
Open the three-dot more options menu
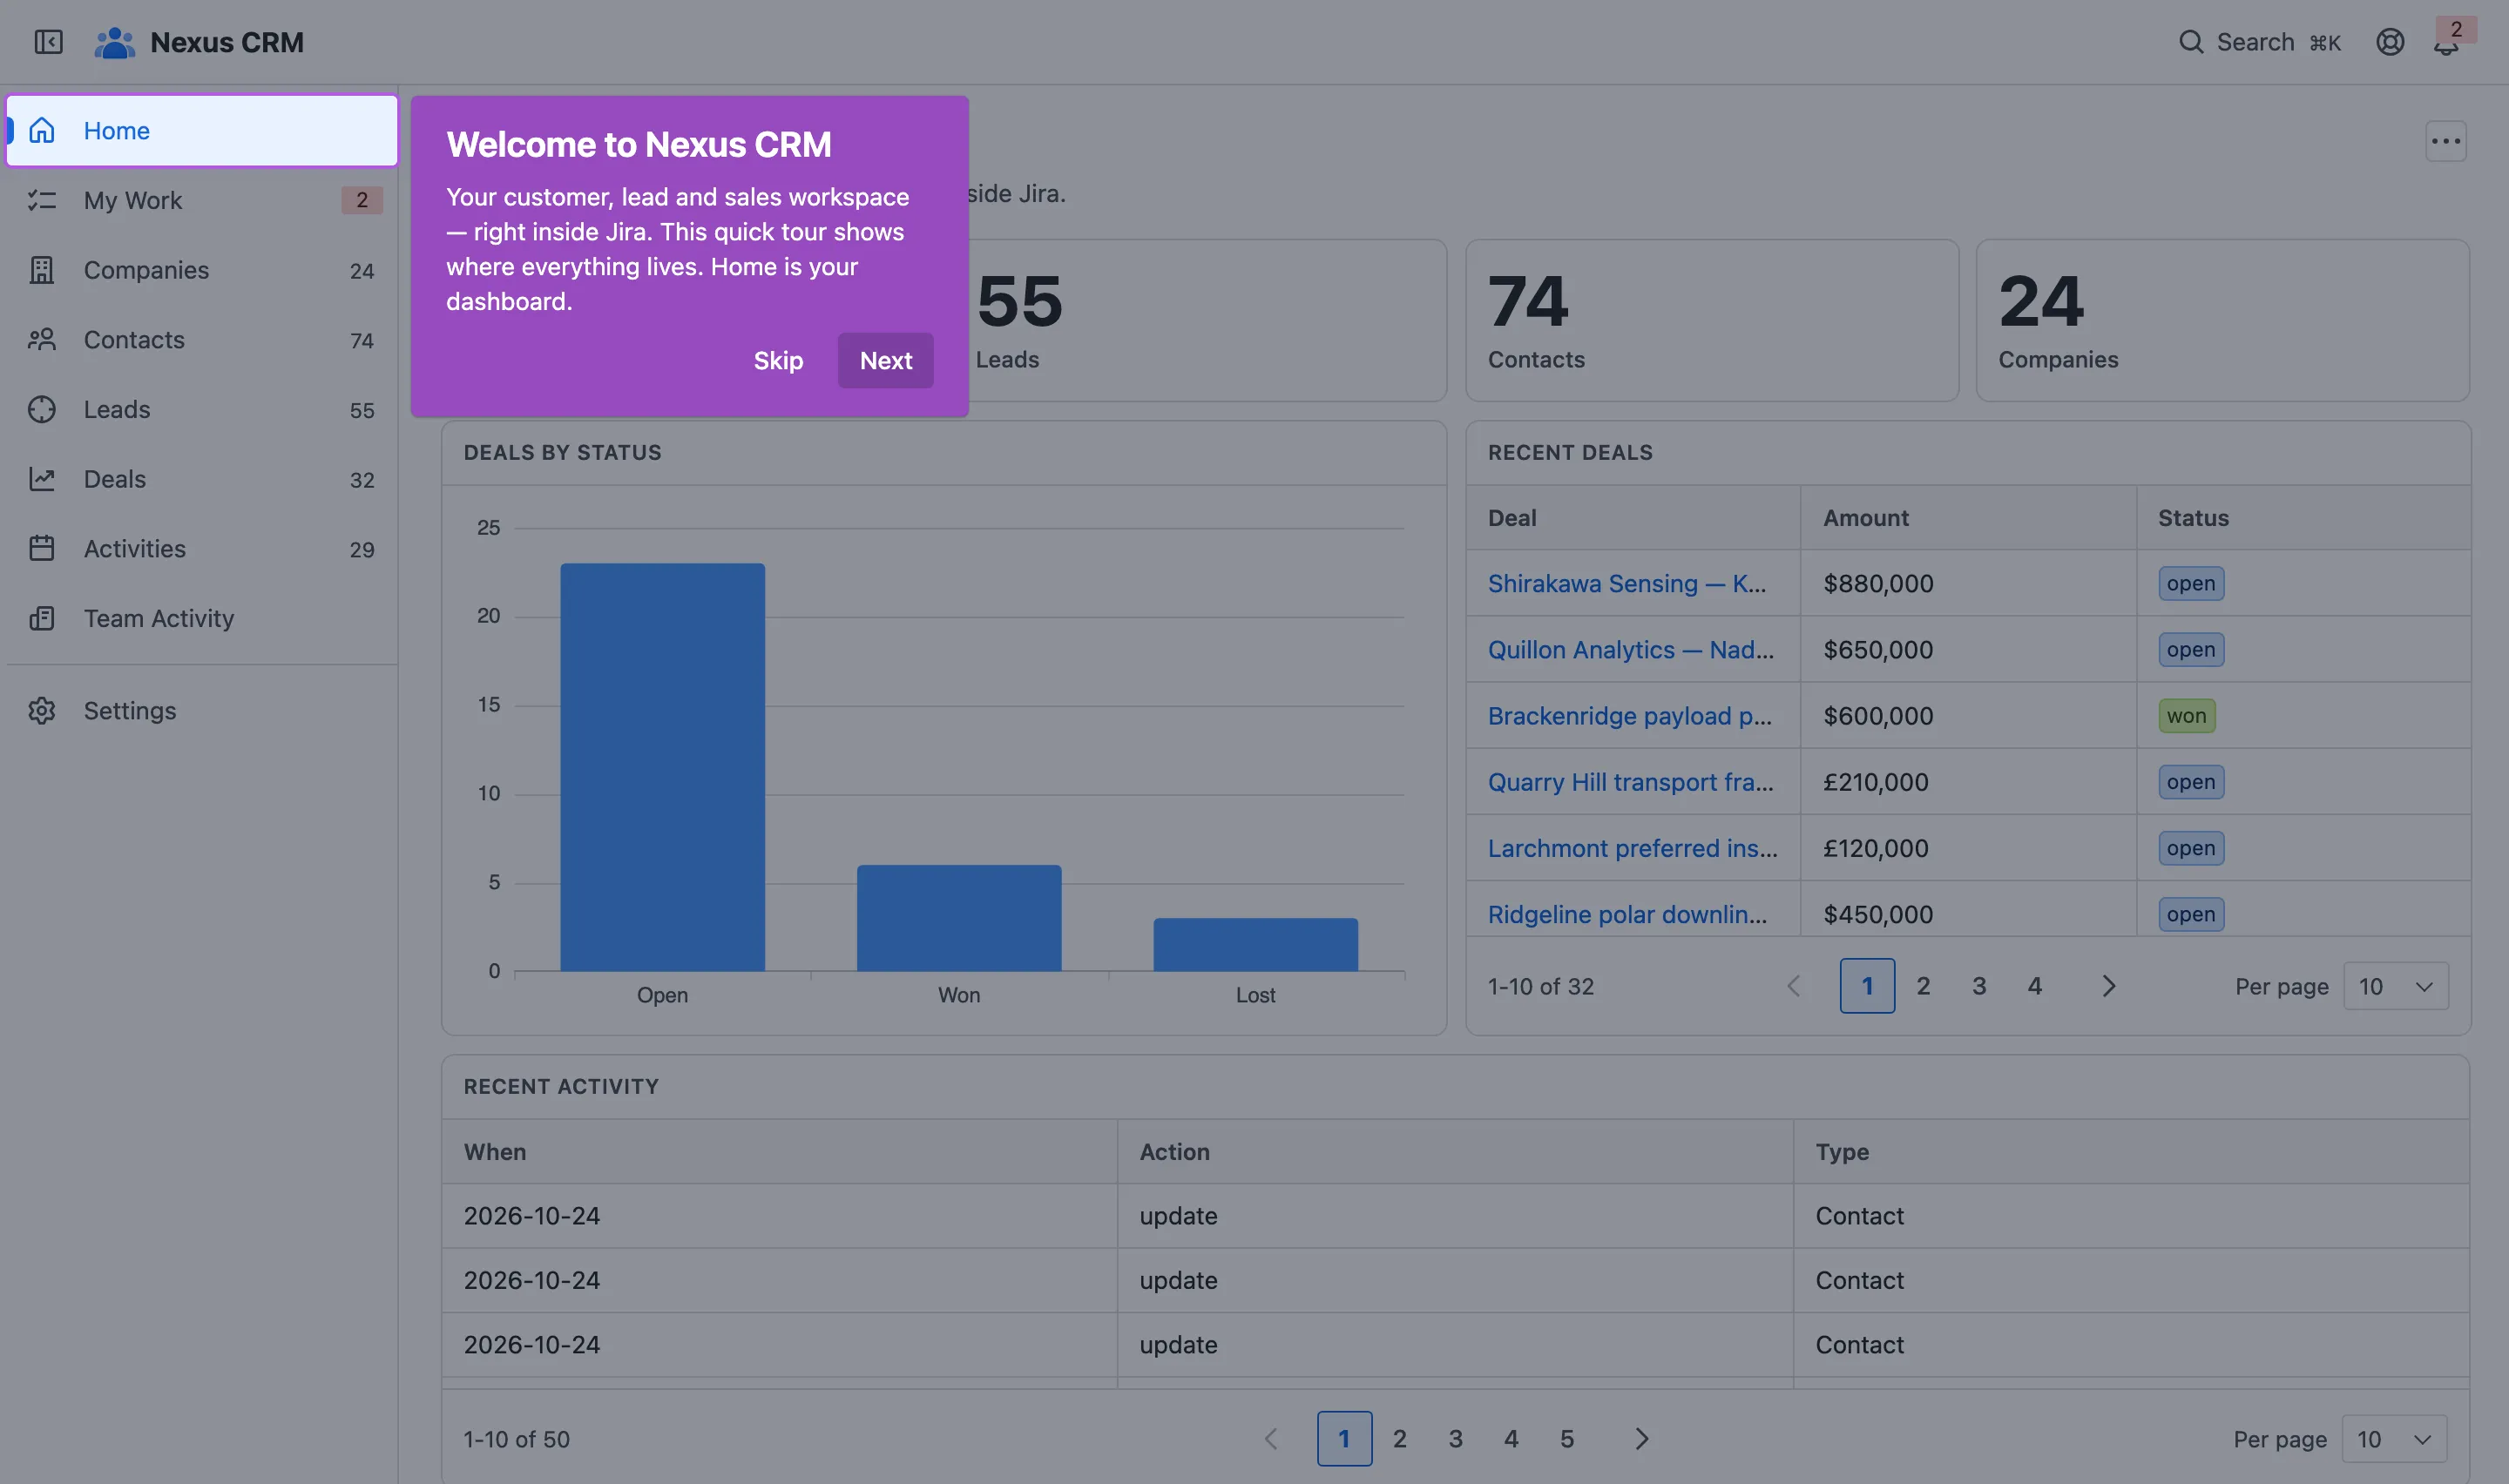tap(2445, 141)
